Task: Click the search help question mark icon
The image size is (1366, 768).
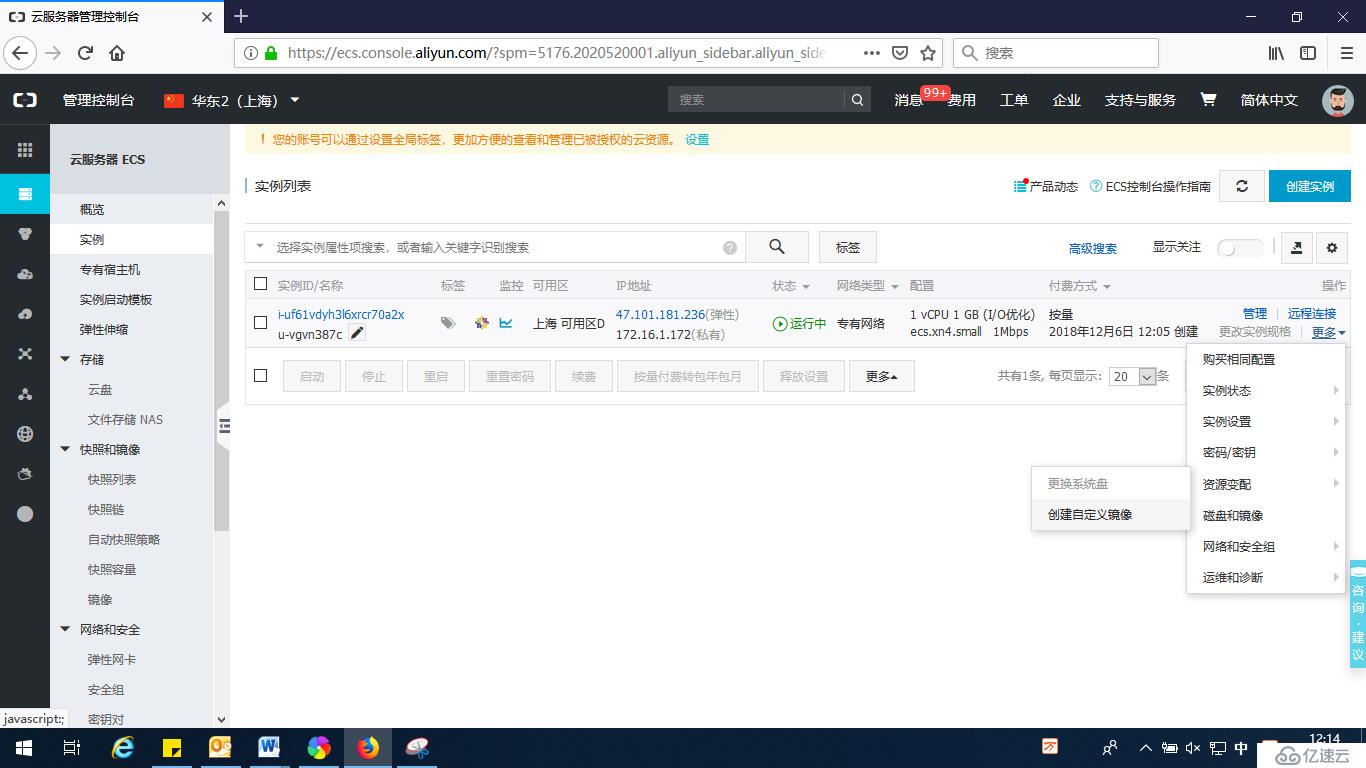Action: (x=730, y=247)
